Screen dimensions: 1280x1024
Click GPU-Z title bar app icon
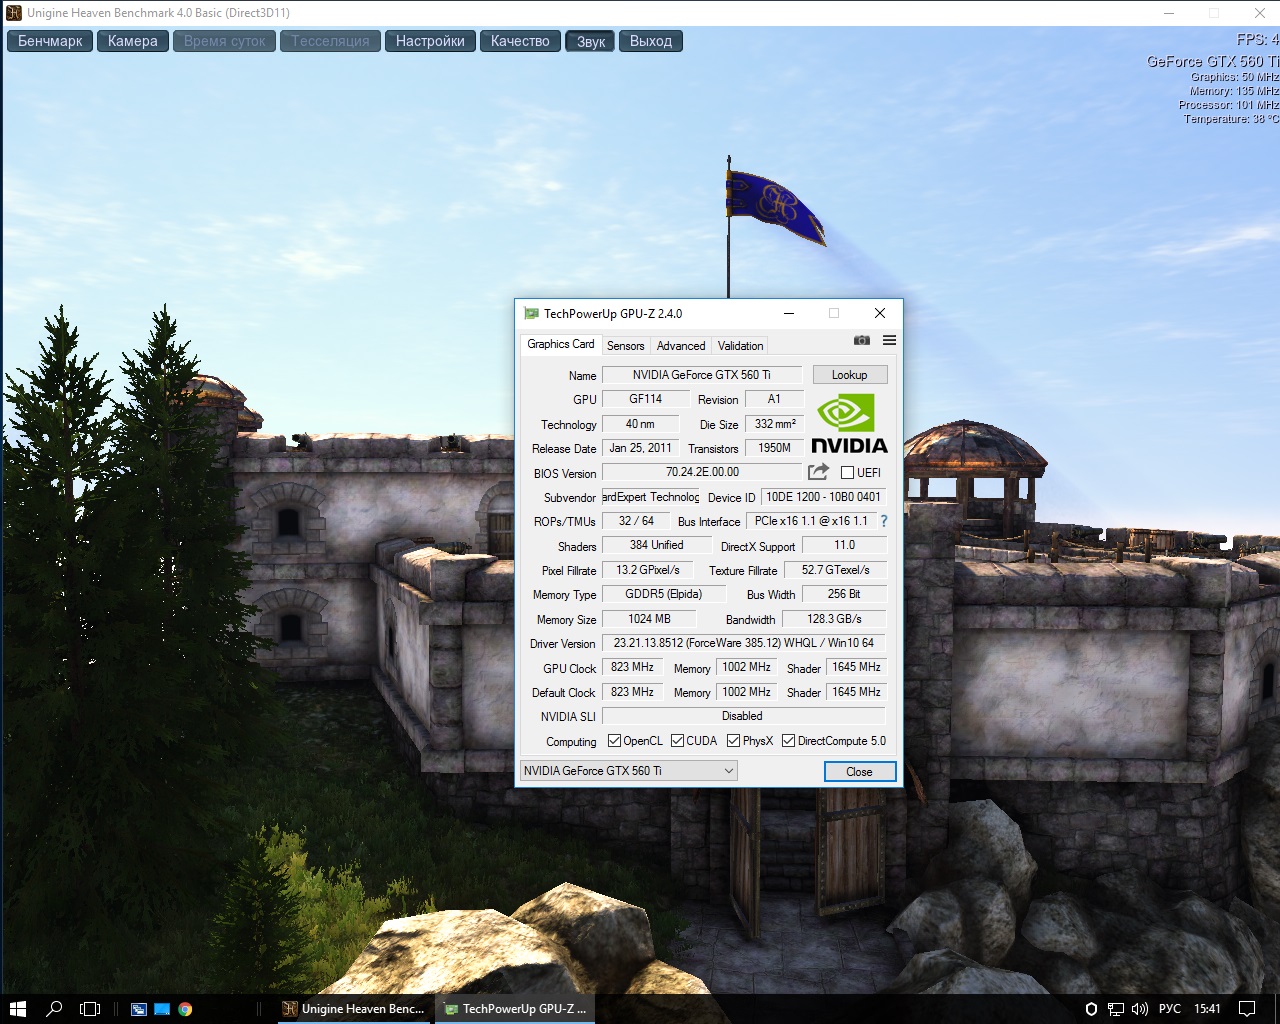coord(531,313)
